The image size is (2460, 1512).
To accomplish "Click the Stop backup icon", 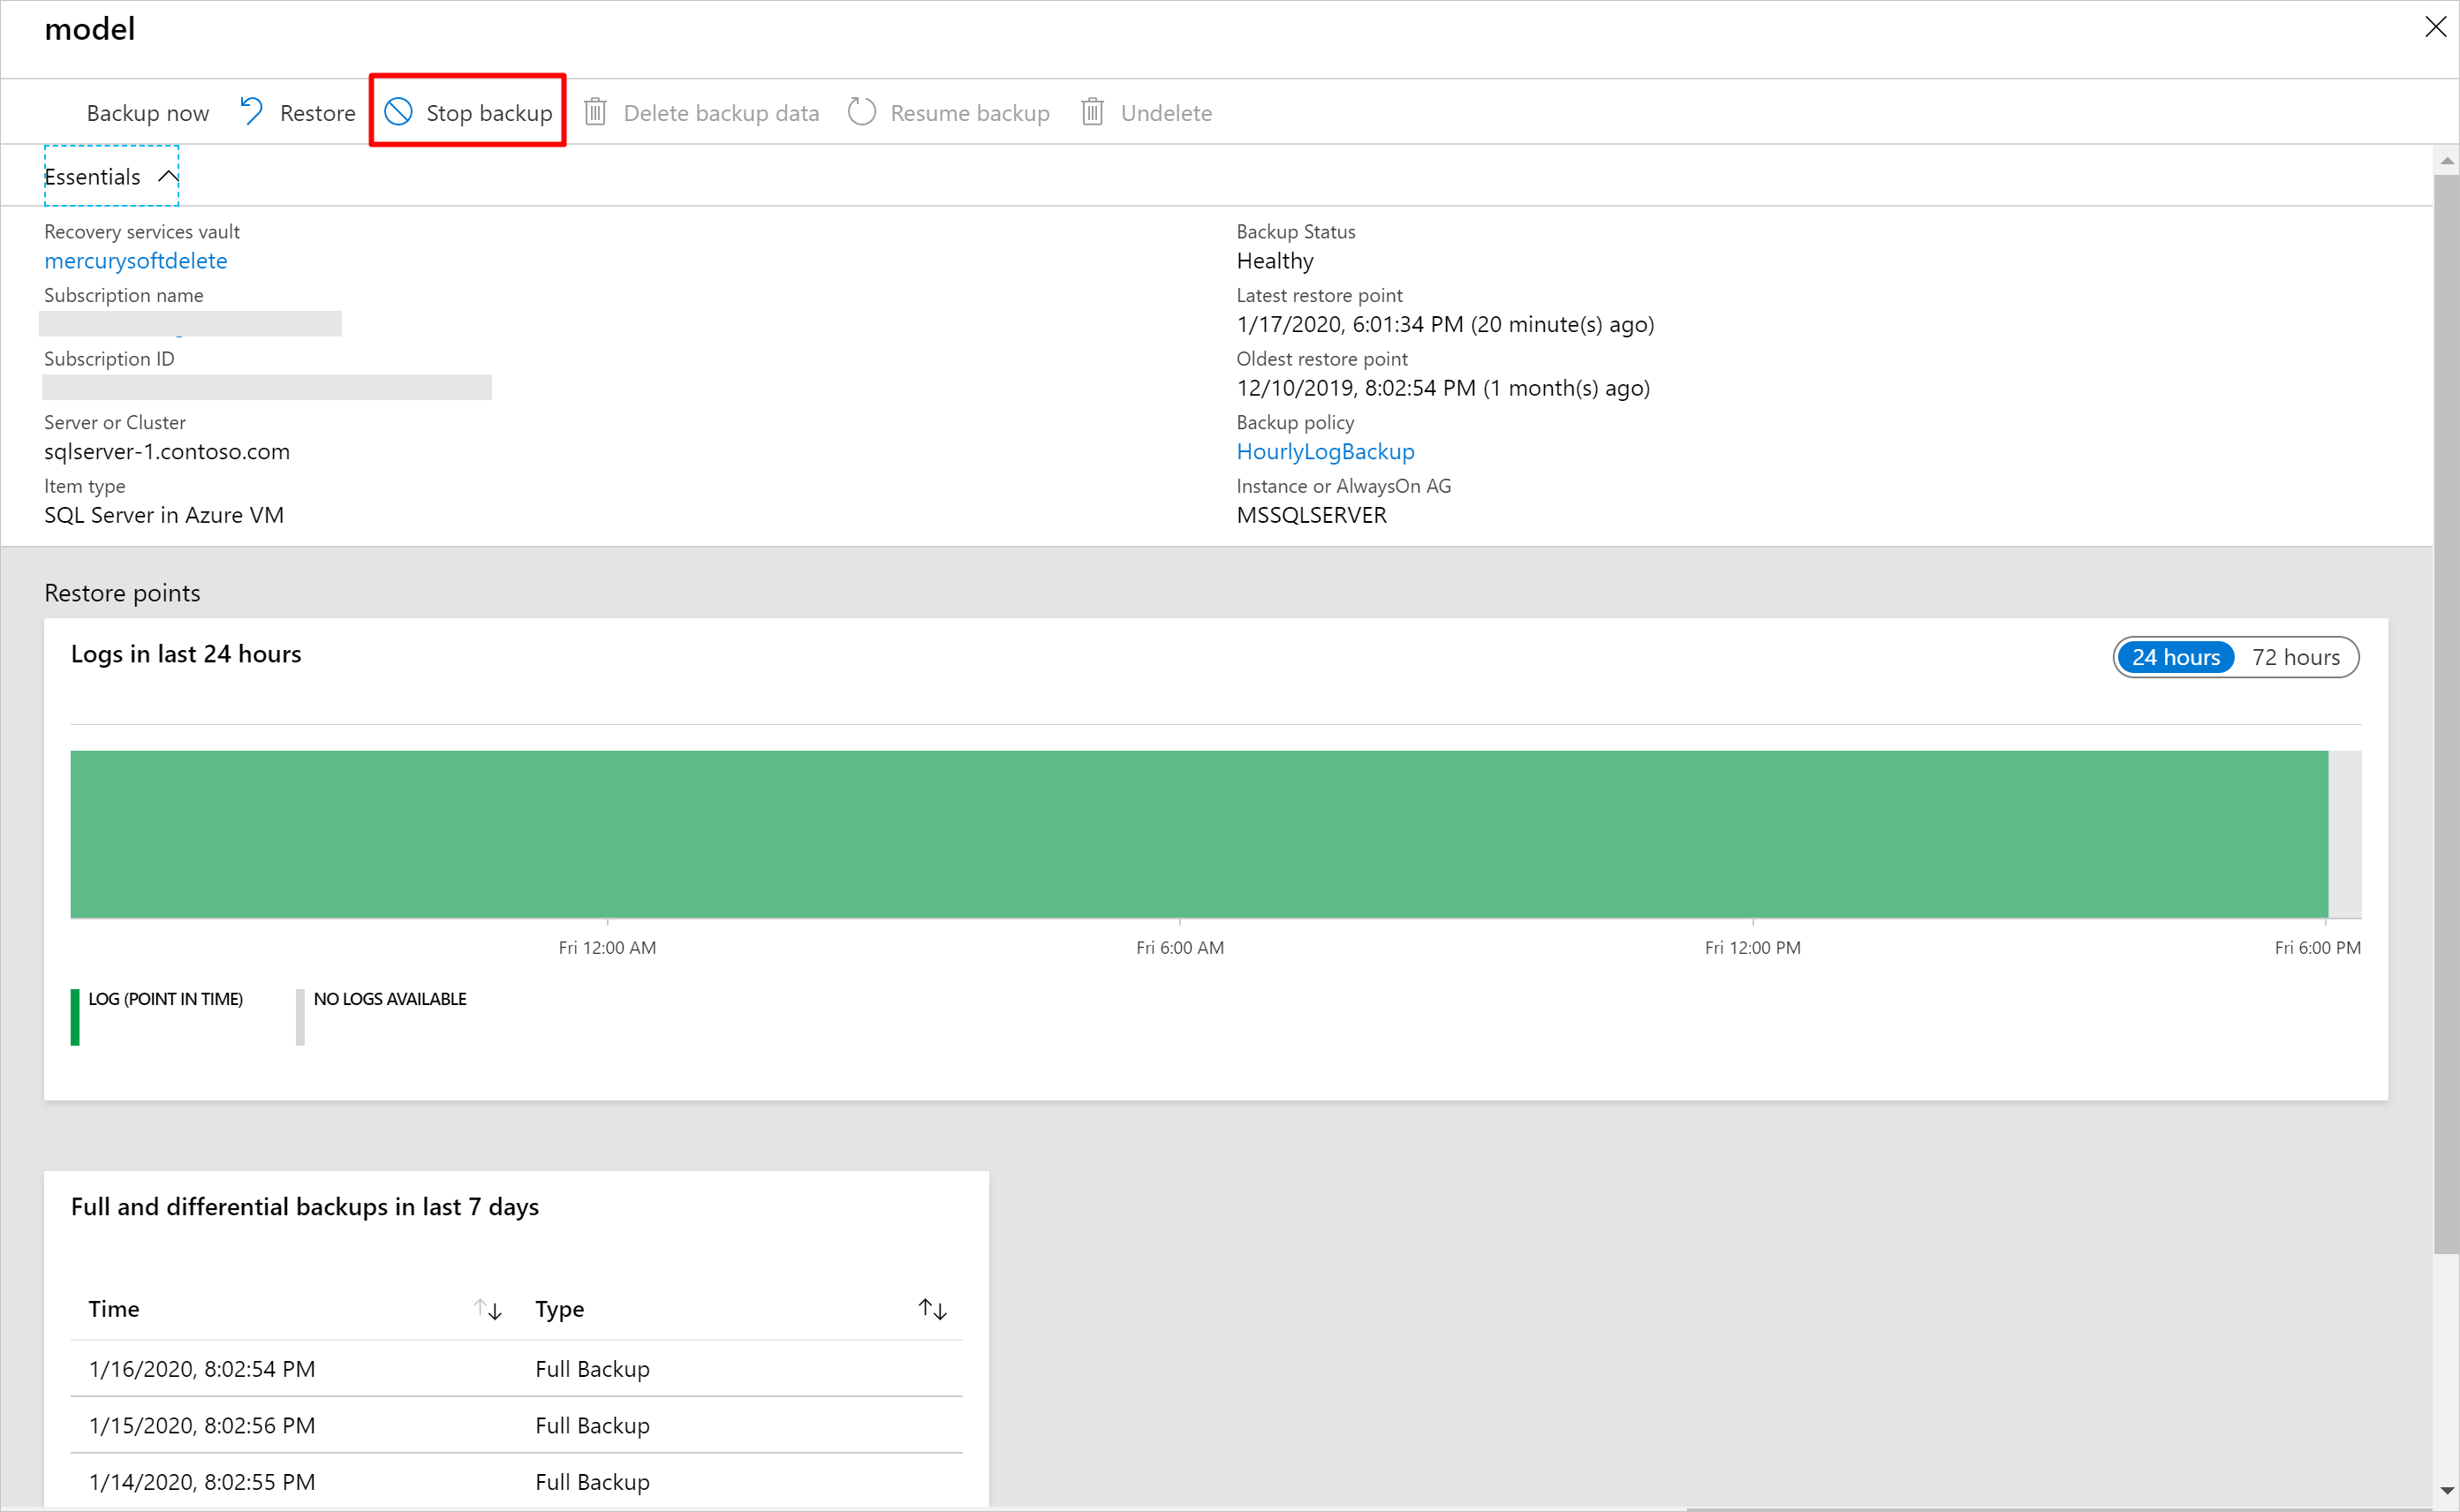I will click(401, 110).
